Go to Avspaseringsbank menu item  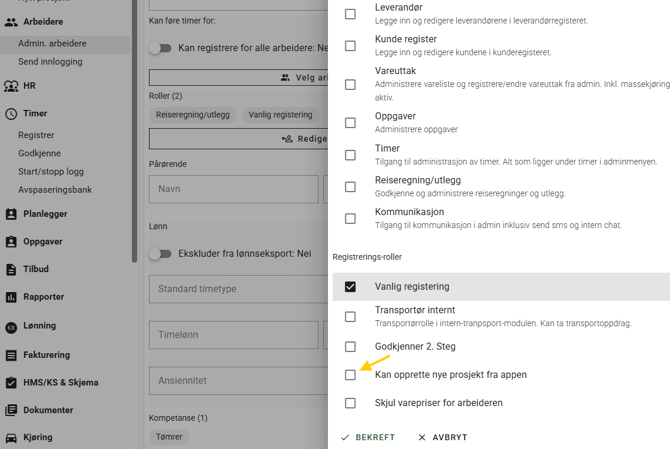[x=55, y=190]
